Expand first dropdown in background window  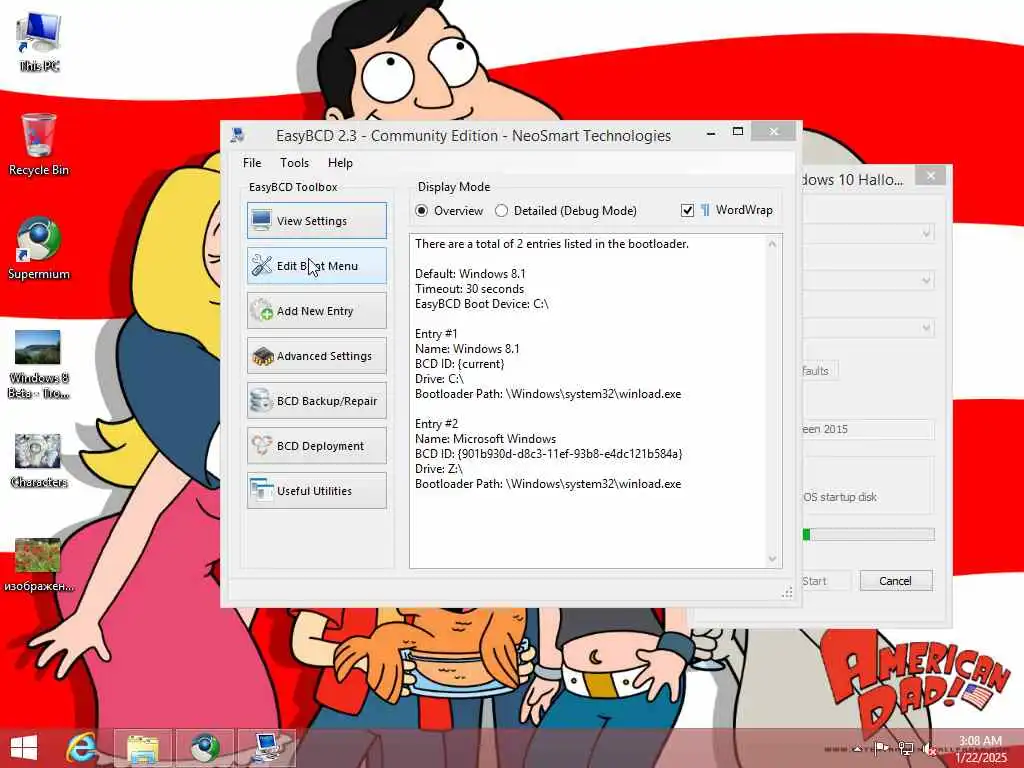point(926,232)
